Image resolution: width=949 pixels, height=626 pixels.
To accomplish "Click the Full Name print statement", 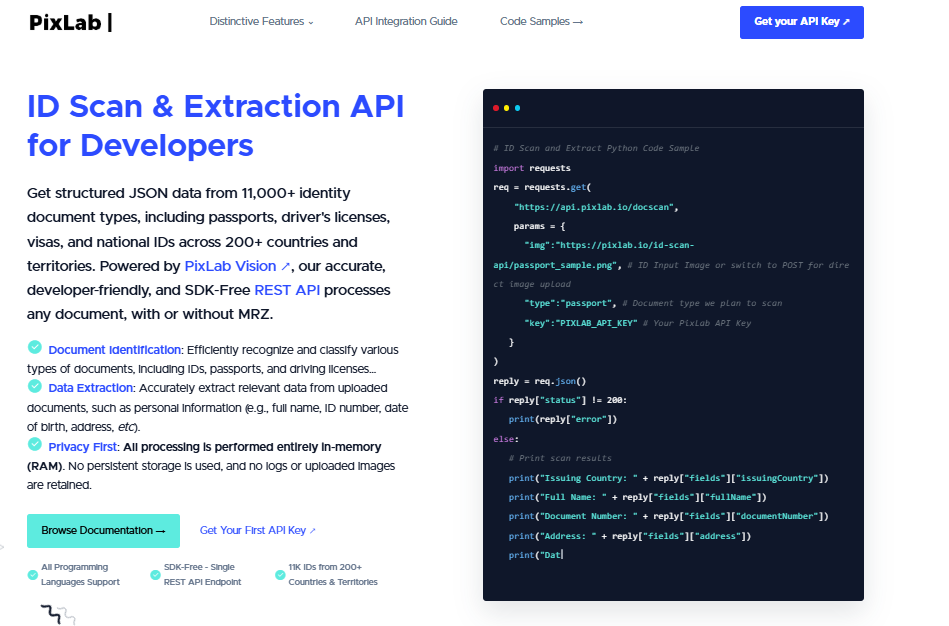I will (637, 498).
